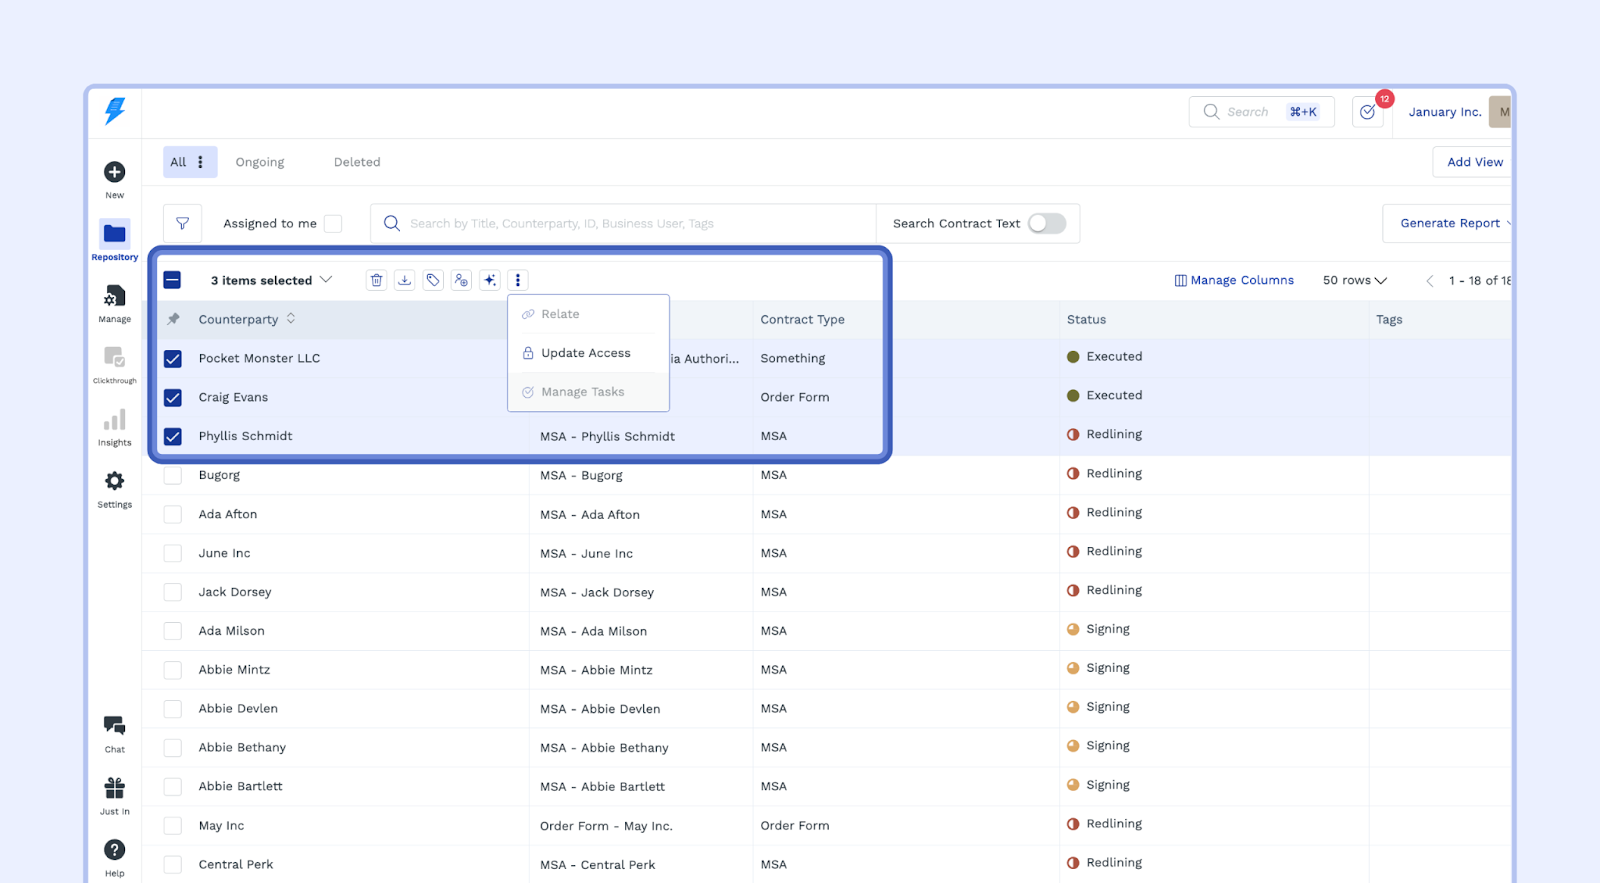The width and height of the screenshot is (1600, 883).
Task: Expand the 3 items selected dropdown
Action: tap(326, 280)
